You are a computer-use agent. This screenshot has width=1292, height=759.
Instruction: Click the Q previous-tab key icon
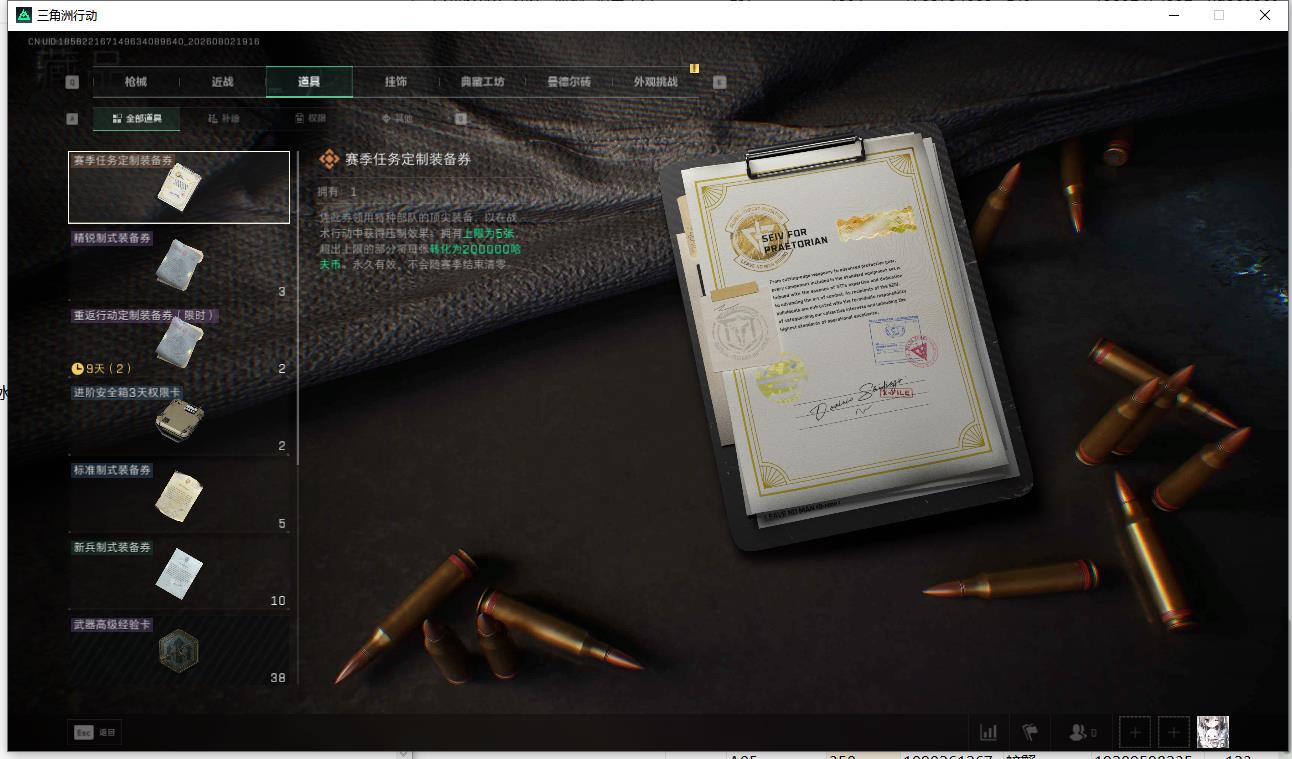pos(72,82)
